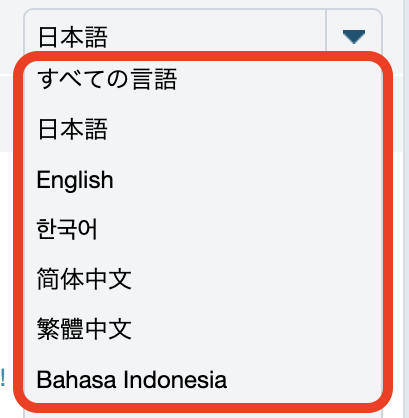This screenshot has height=418, width=409.
Task: Toggle dropdown with the down-arrow button
Action: pyautogui.click(x=354, y=37)
